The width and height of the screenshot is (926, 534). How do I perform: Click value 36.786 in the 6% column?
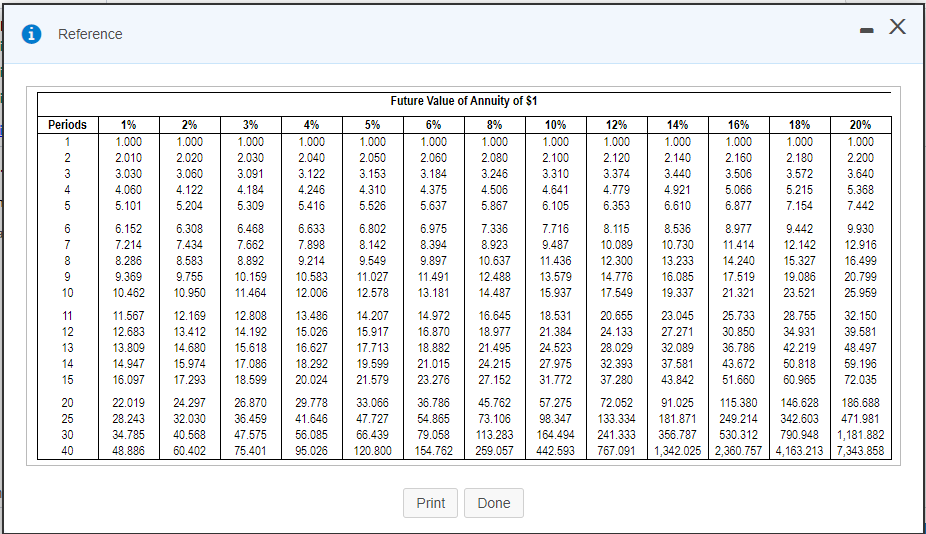click(x=433, y=403)
